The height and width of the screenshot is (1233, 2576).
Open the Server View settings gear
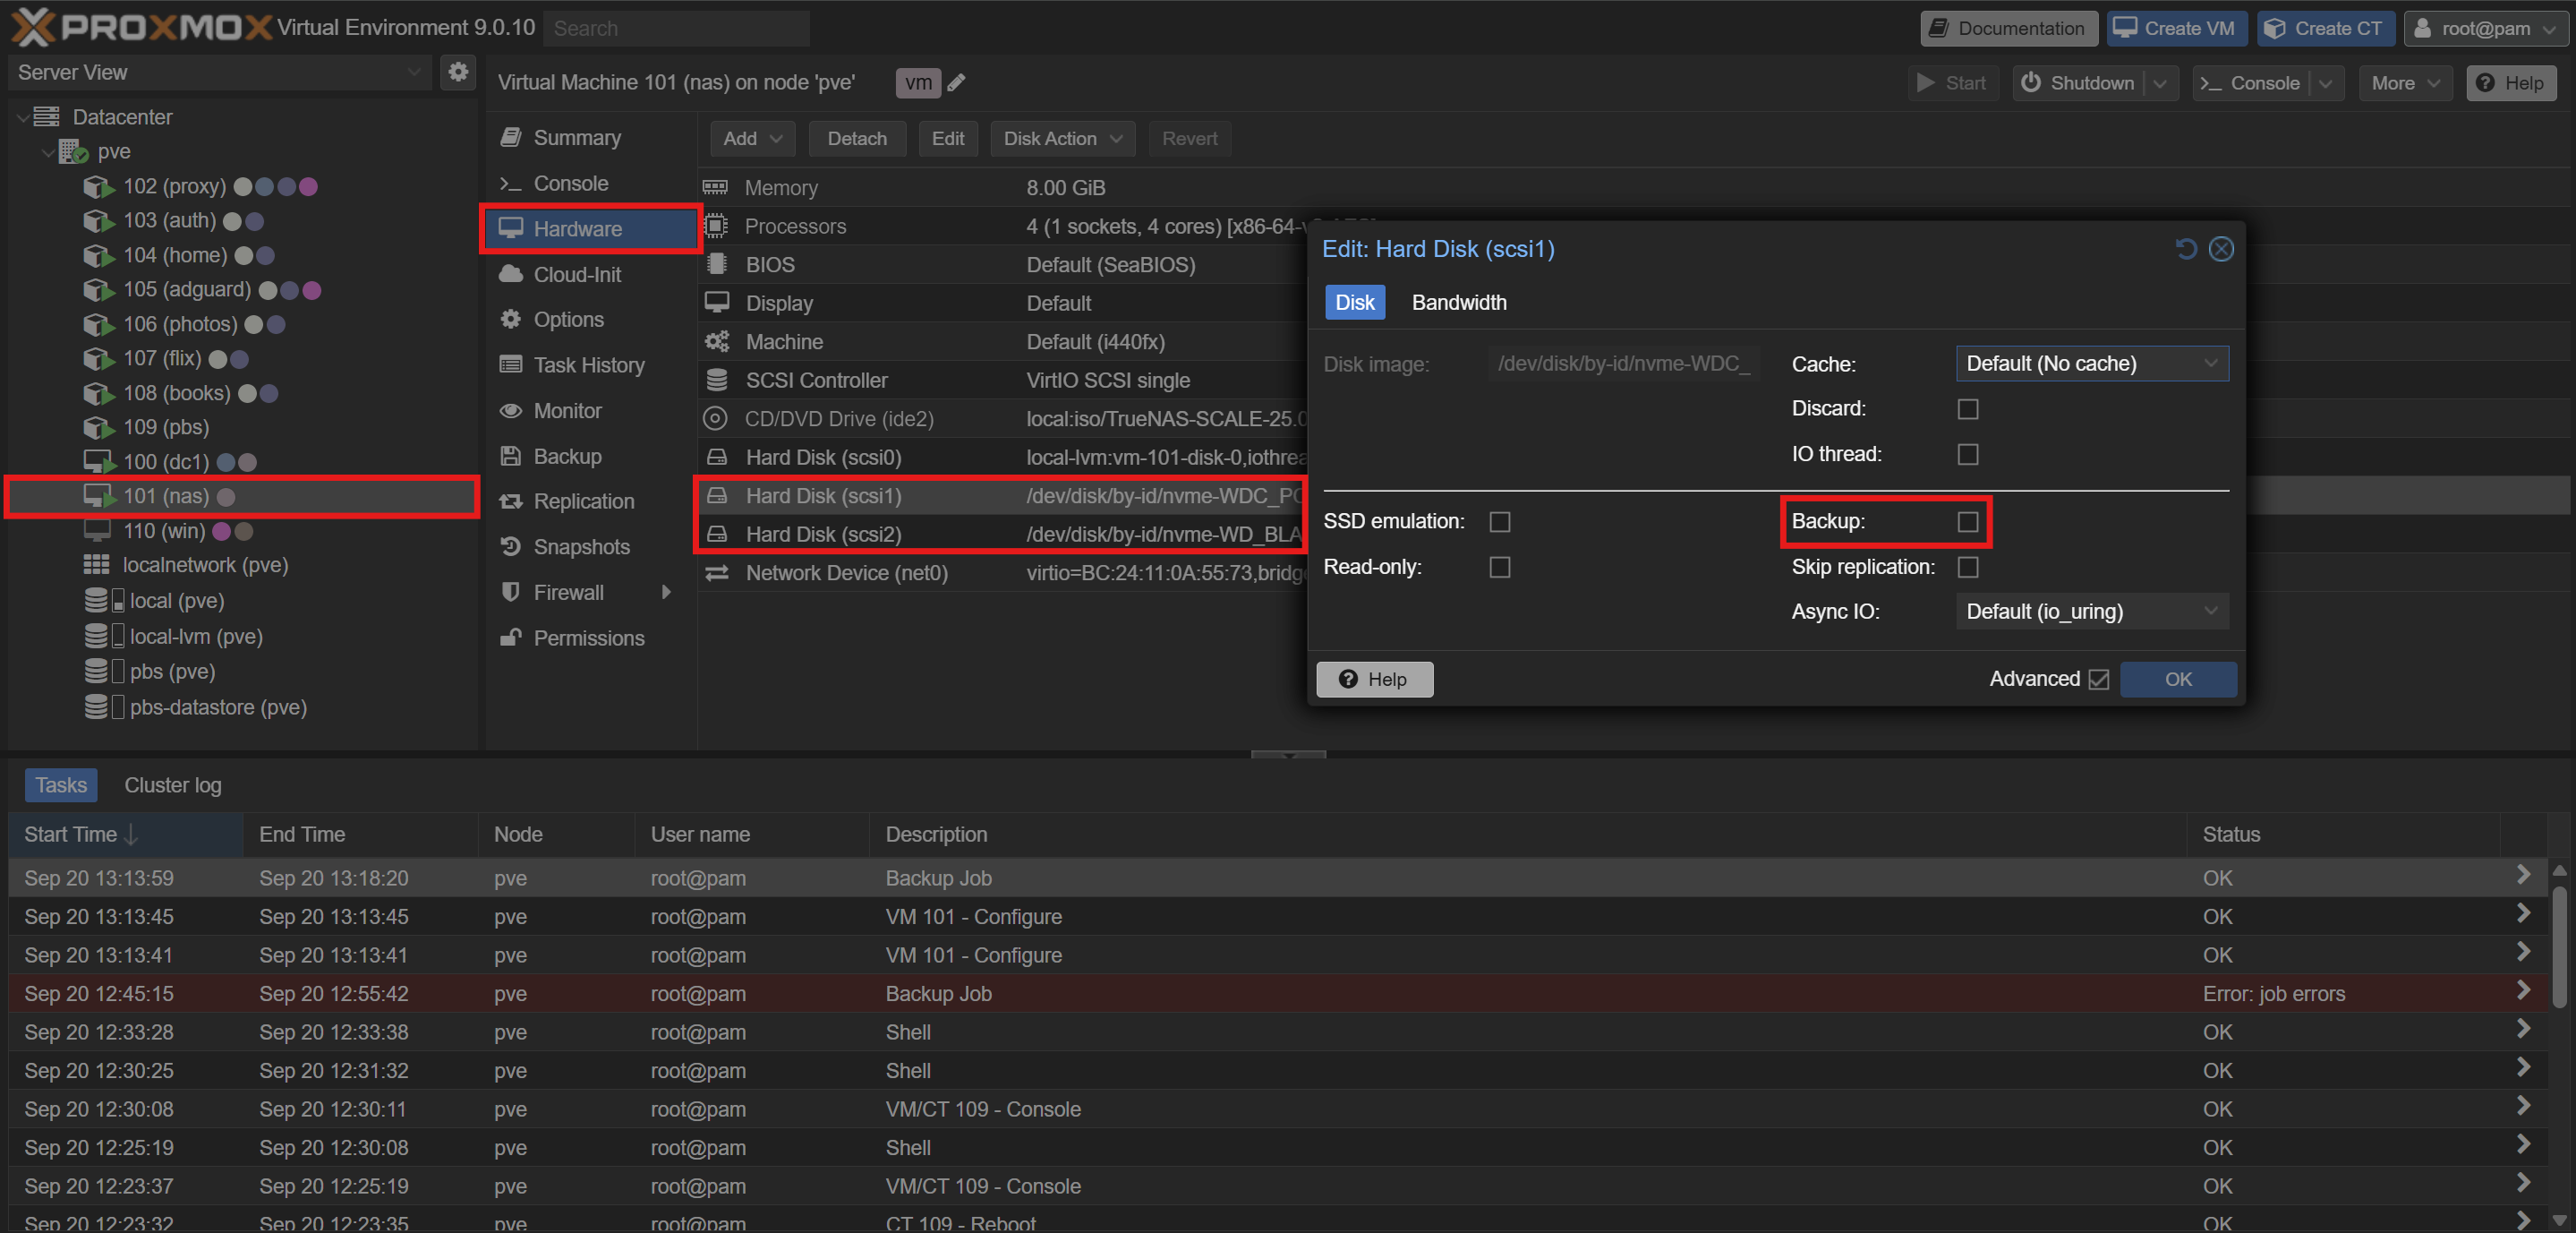458,72
